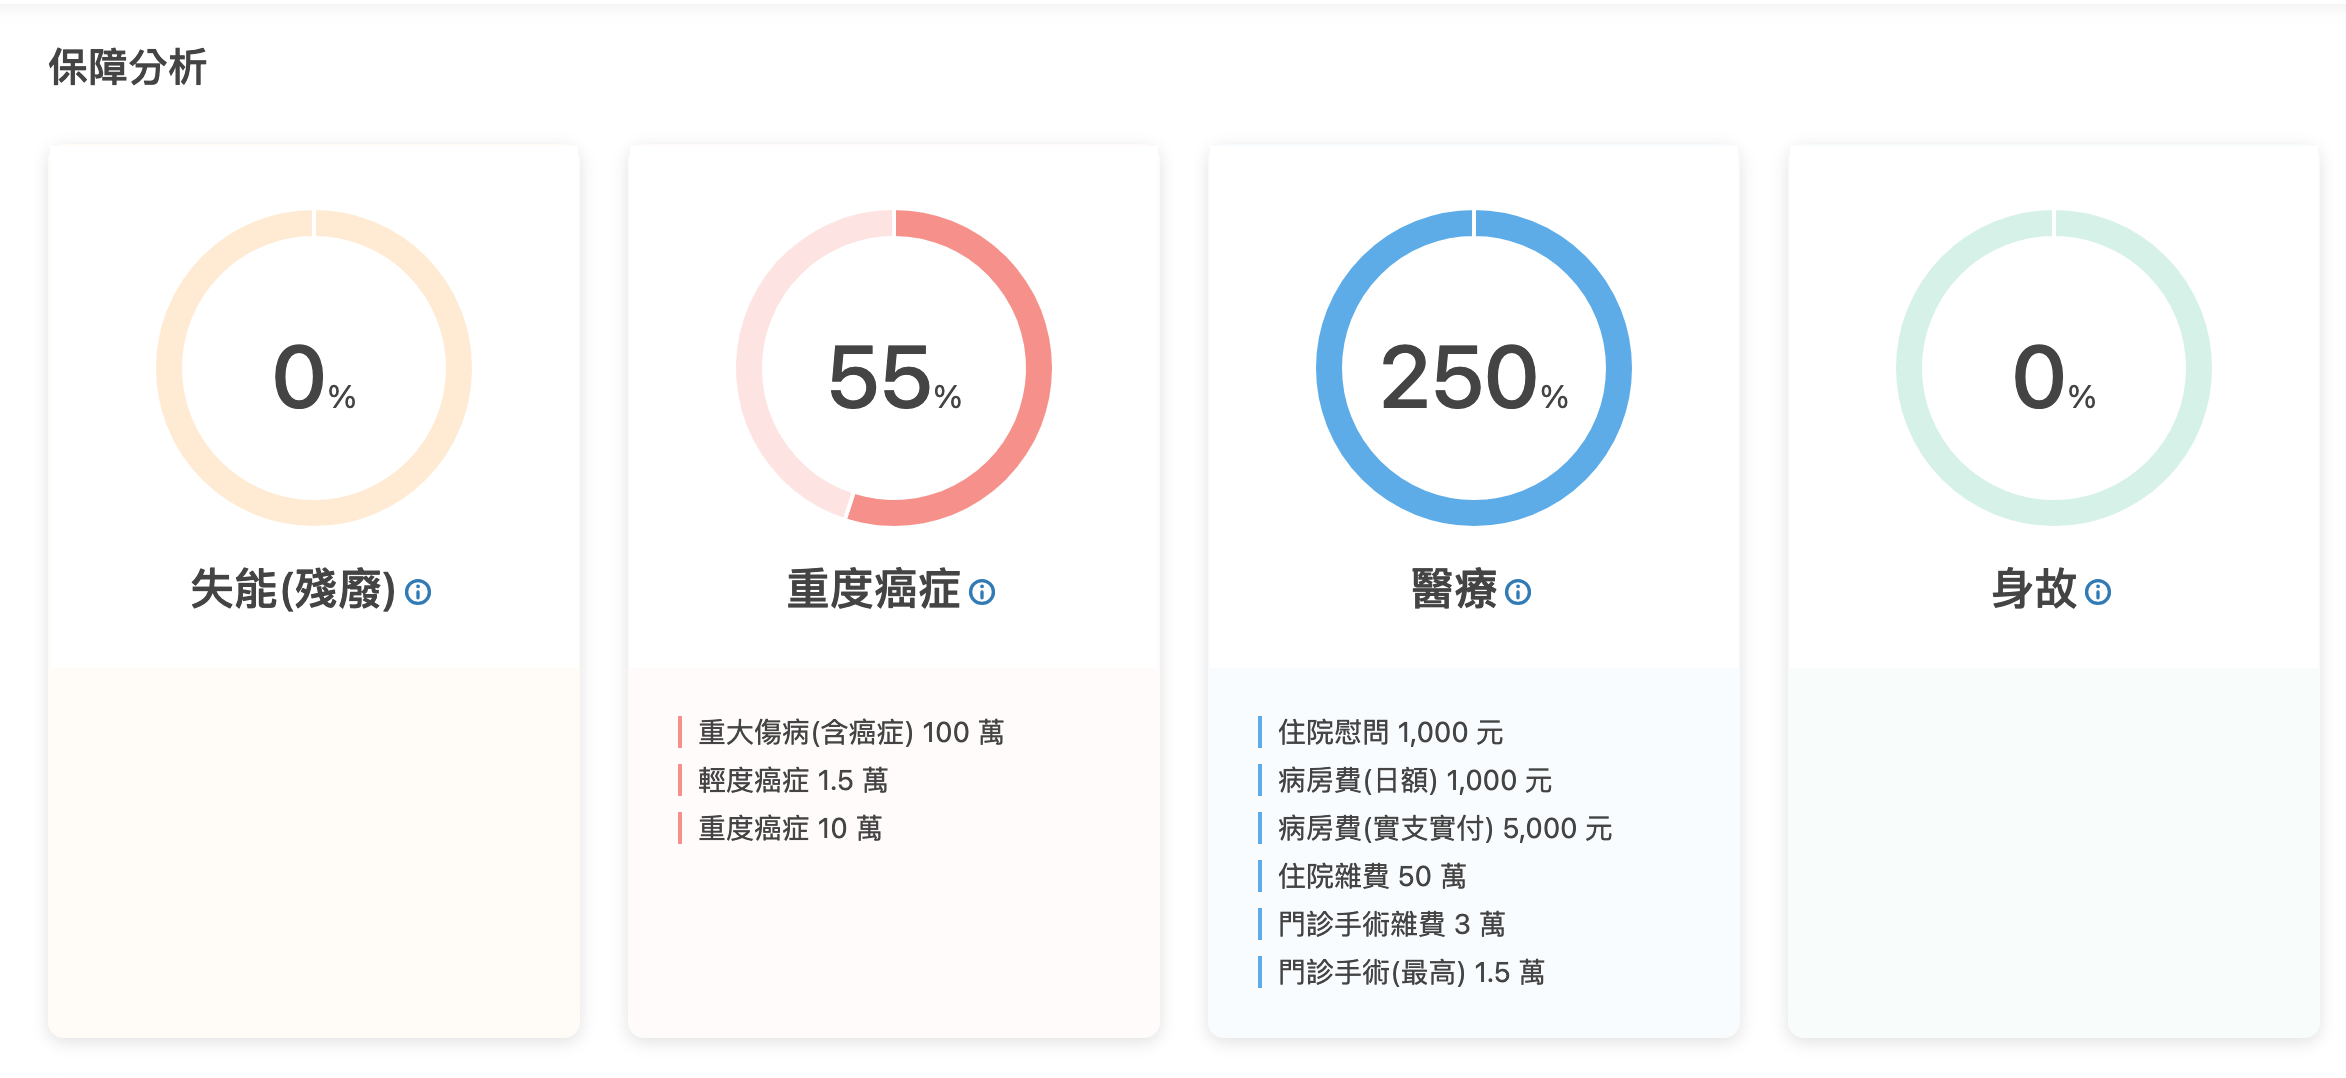Select 病房費(實支實付) 5,000 元 row

1445,828
